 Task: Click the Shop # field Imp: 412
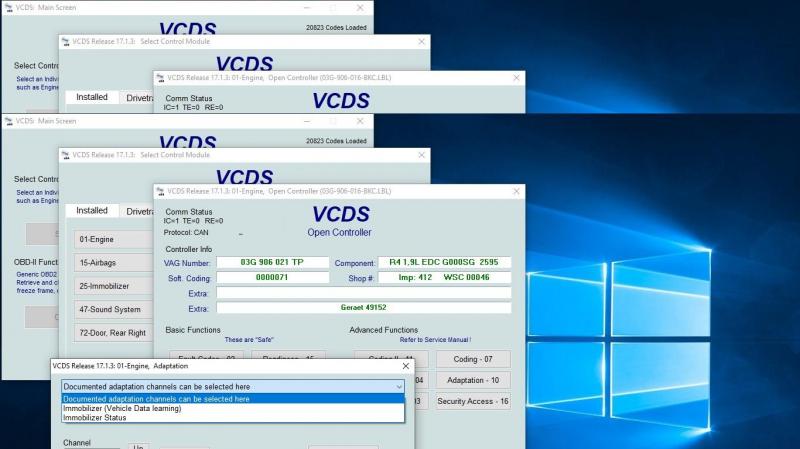point(444,278)
